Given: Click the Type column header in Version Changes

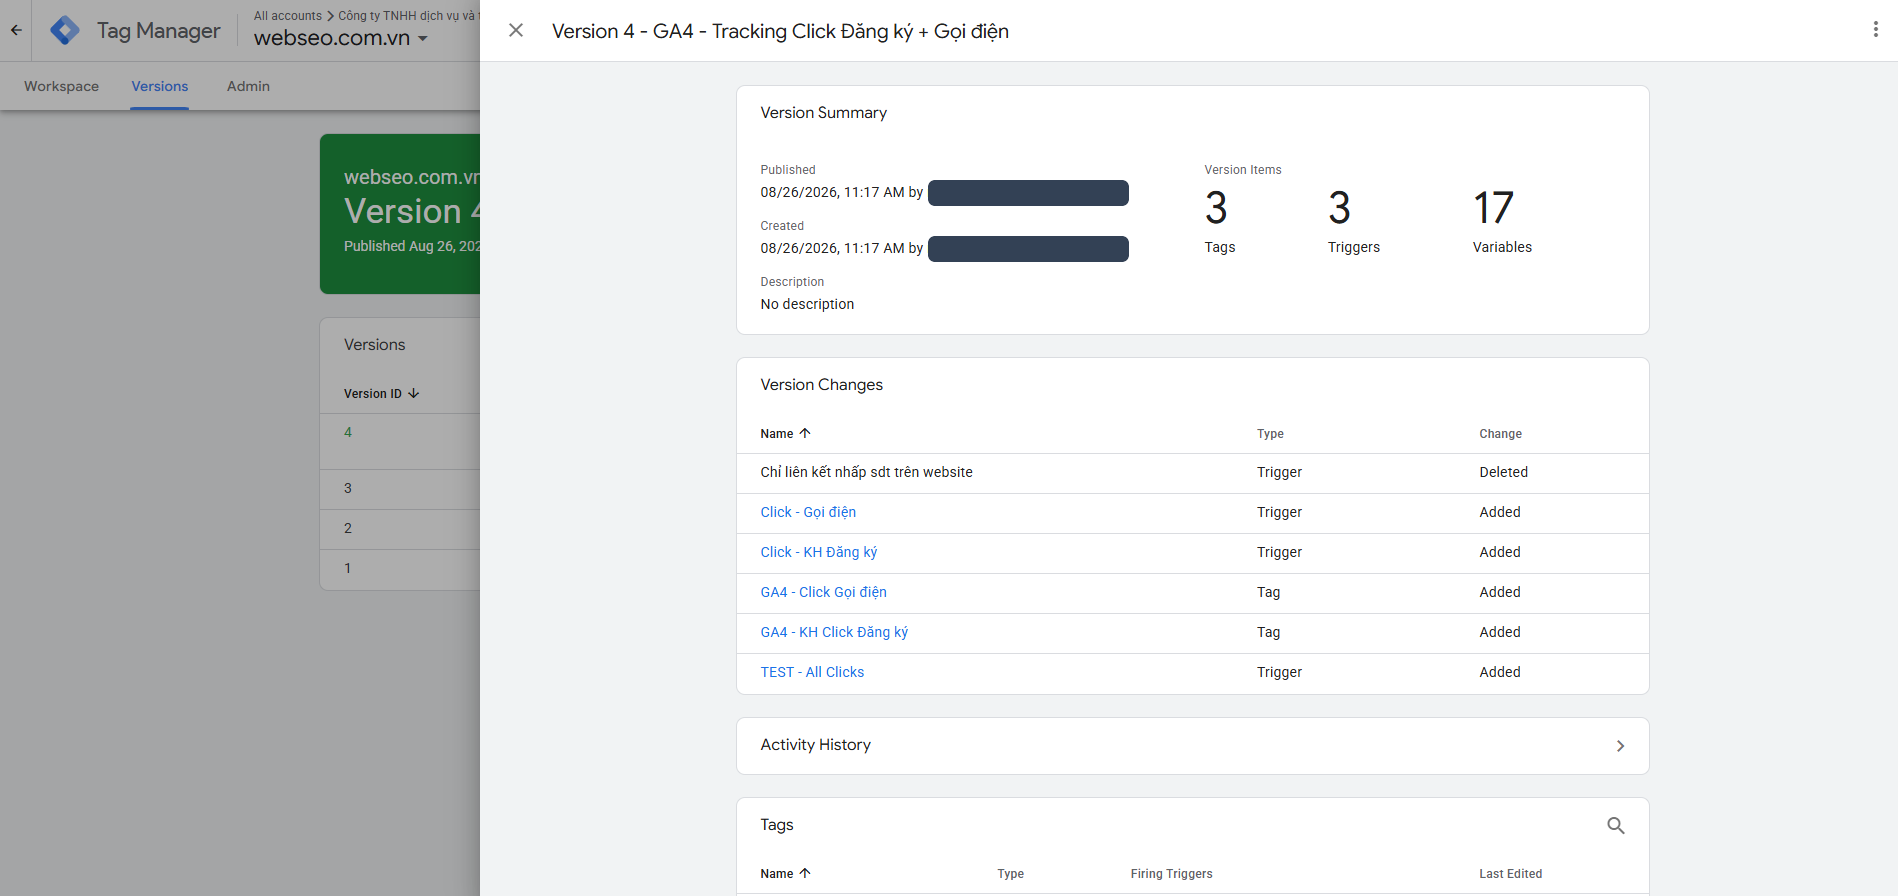Looking at the screenshot, I should 1270,433.
